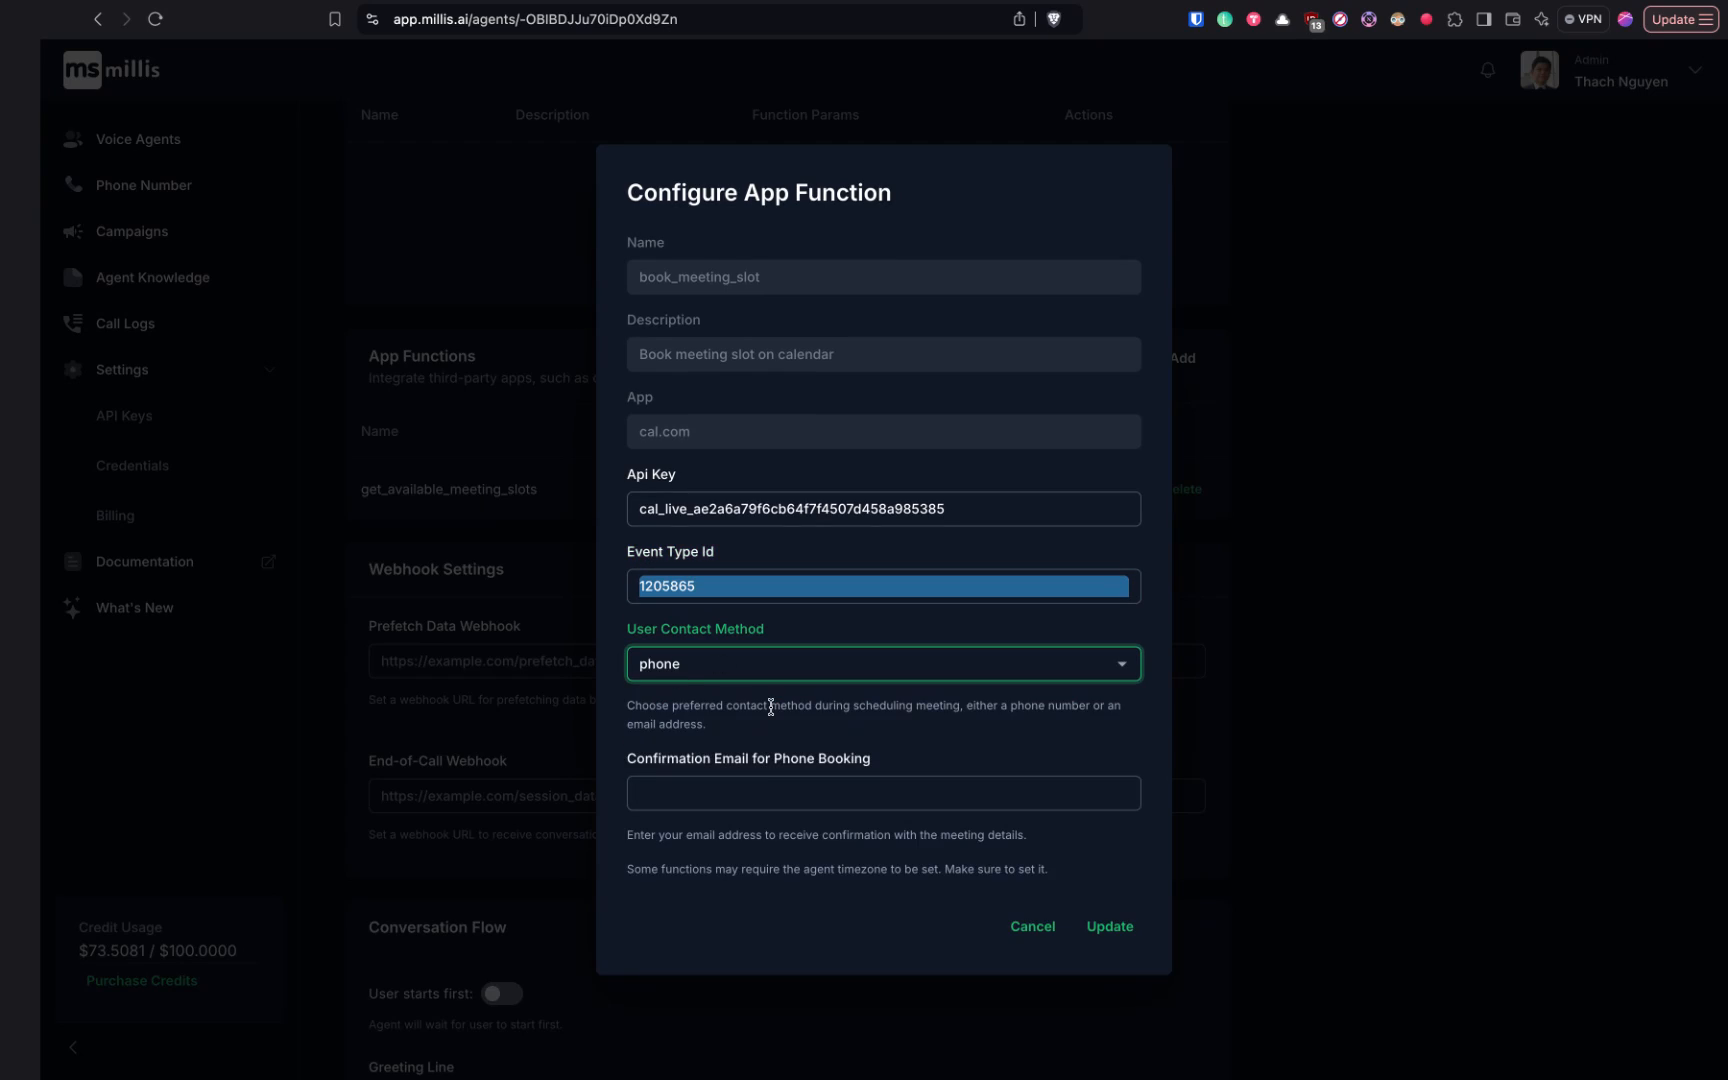Viewport: 1728px width, 1080px height.
Task: Select API Keys under Settings
Action: 124,415
